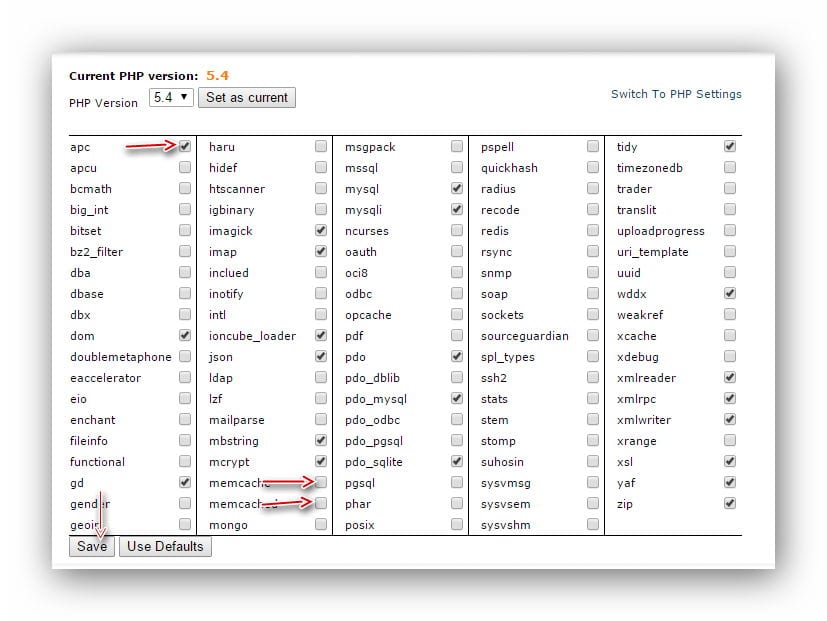Uncheck the pdo checkbox
The image size is (827, 621).
457,356
